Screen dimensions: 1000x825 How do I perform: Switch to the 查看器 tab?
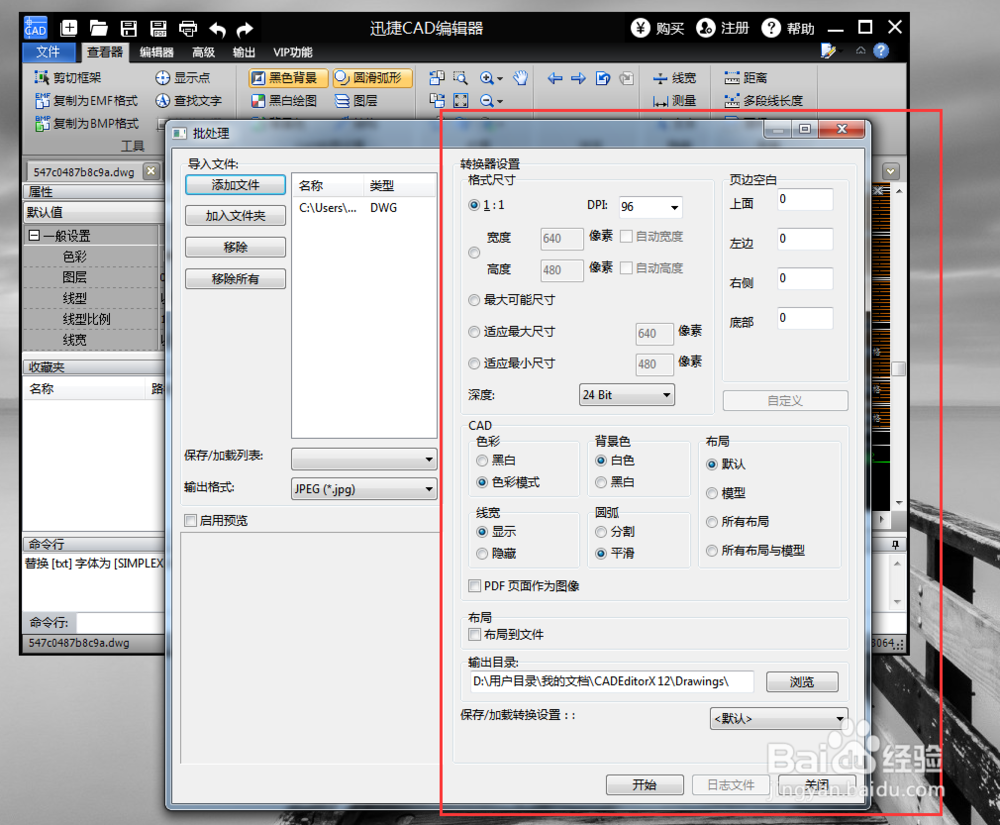pyautogui.click(x=105, y=52)
